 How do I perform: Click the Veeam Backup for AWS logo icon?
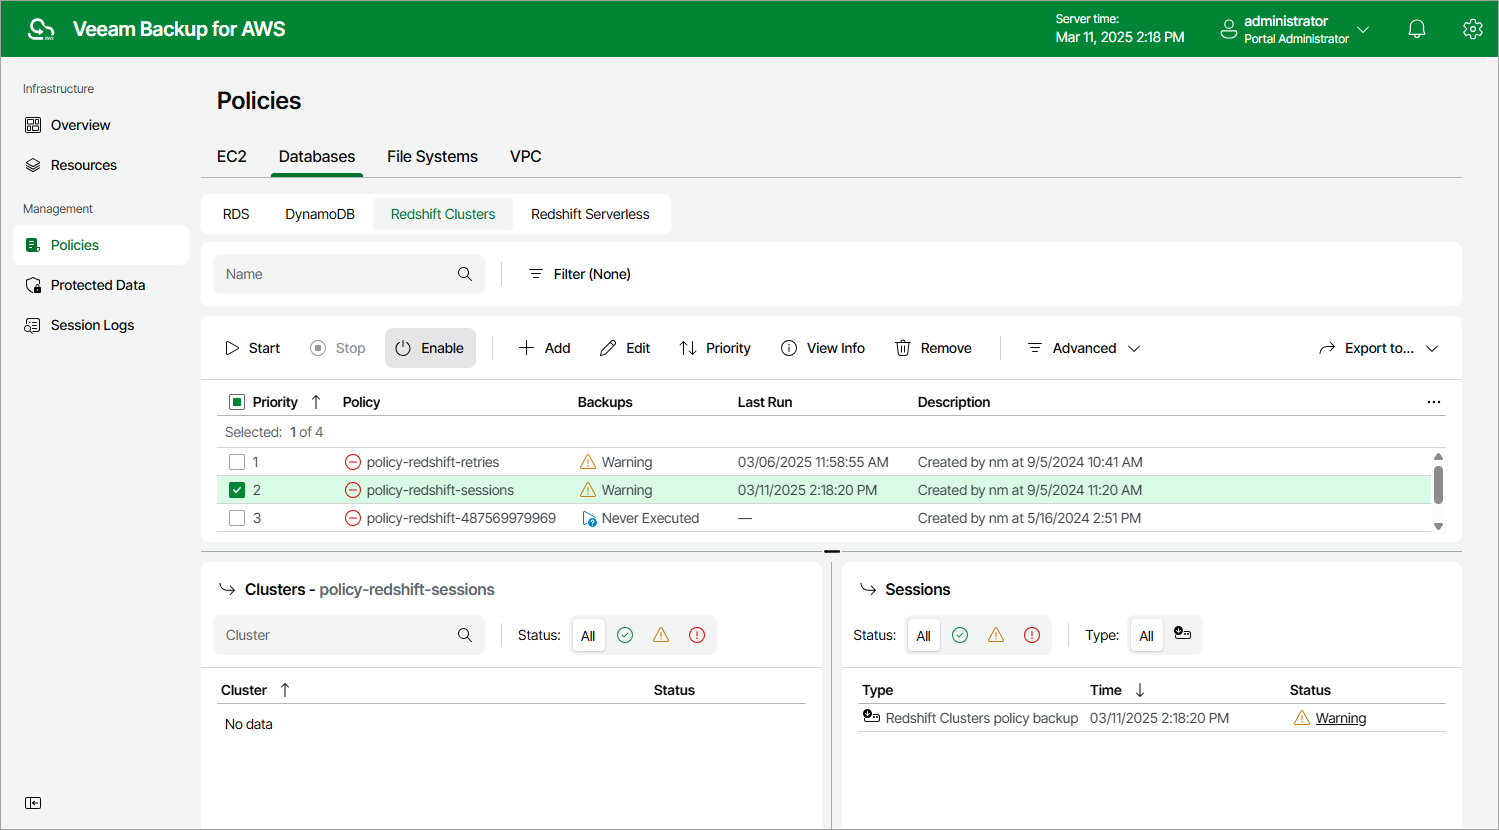41,29
